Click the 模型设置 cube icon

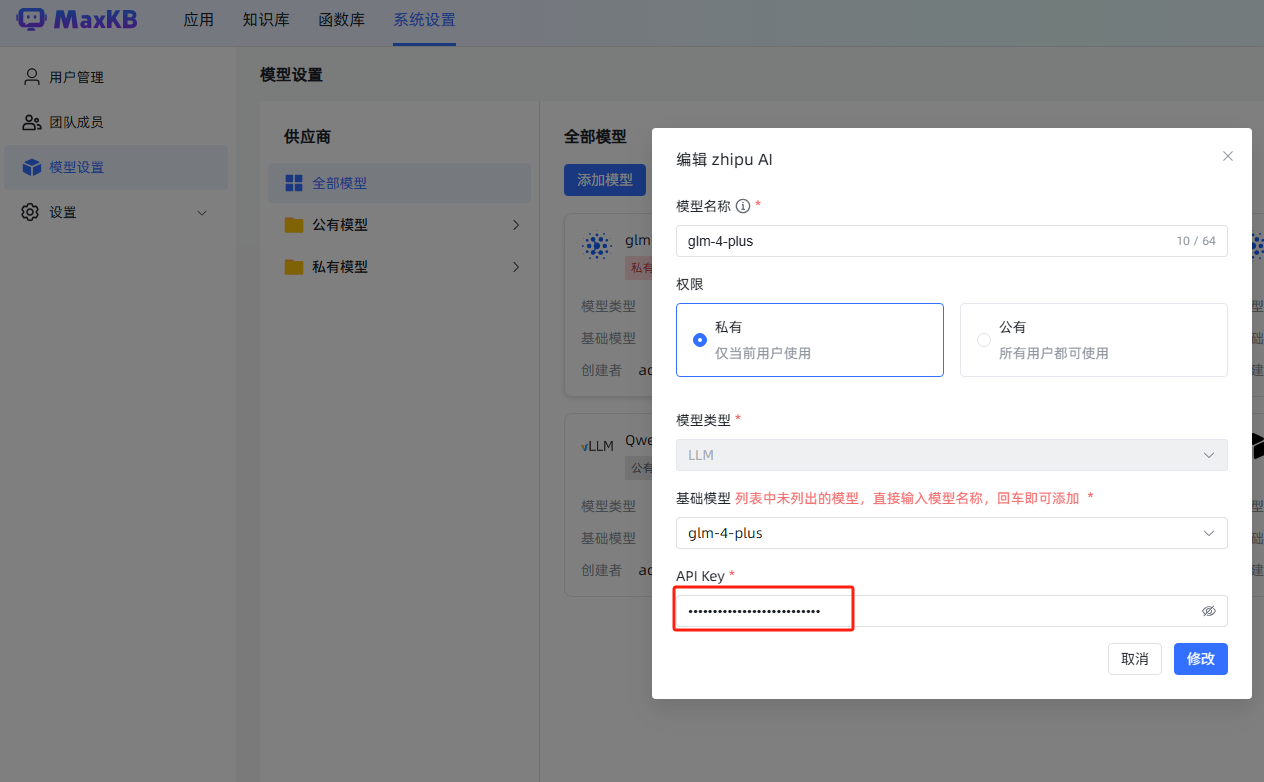click(32, 167)
